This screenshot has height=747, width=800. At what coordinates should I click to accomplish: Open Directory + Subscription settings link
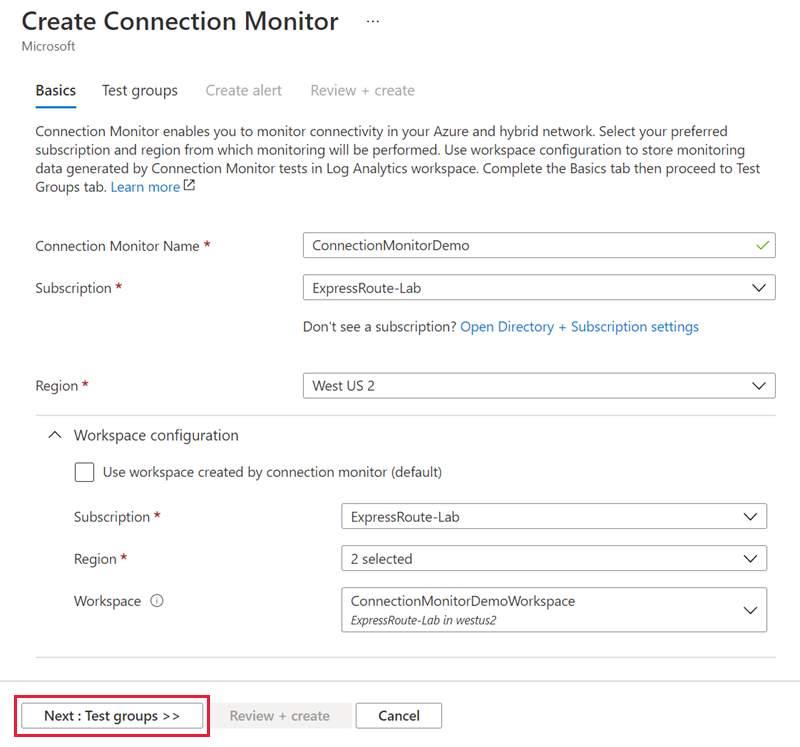click(579, 327)
